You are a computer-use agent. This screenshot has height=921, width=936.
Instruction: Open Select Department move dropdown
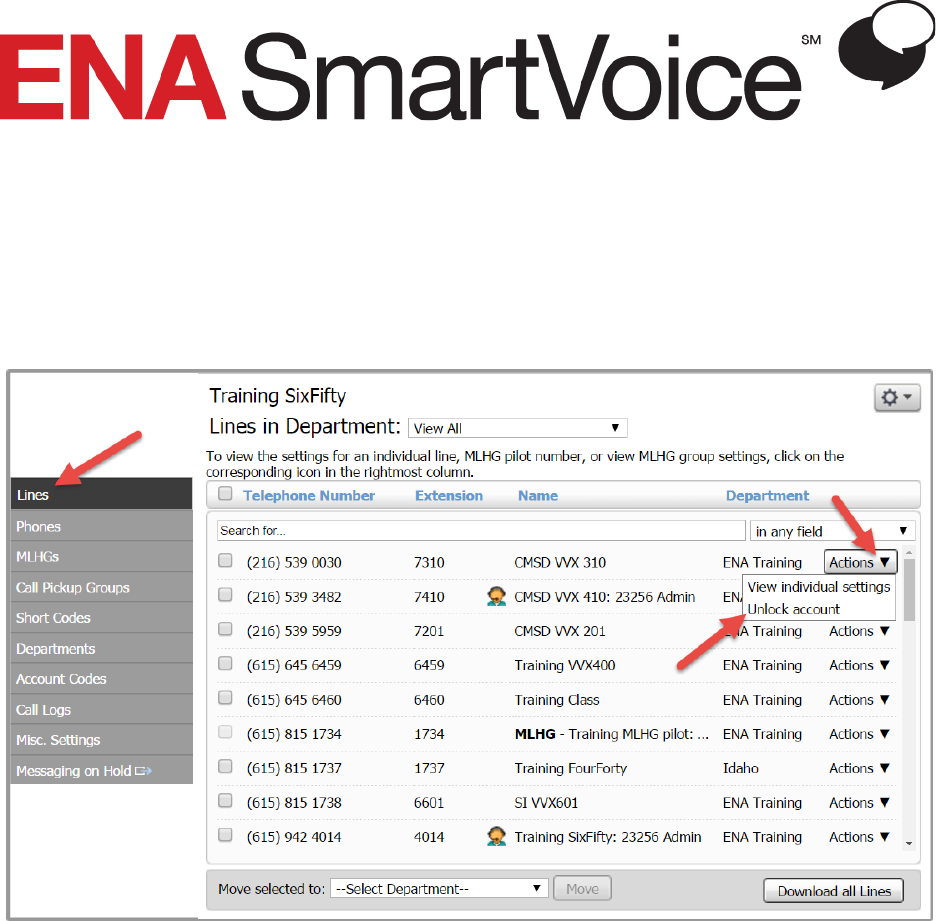tap(439, 888)
